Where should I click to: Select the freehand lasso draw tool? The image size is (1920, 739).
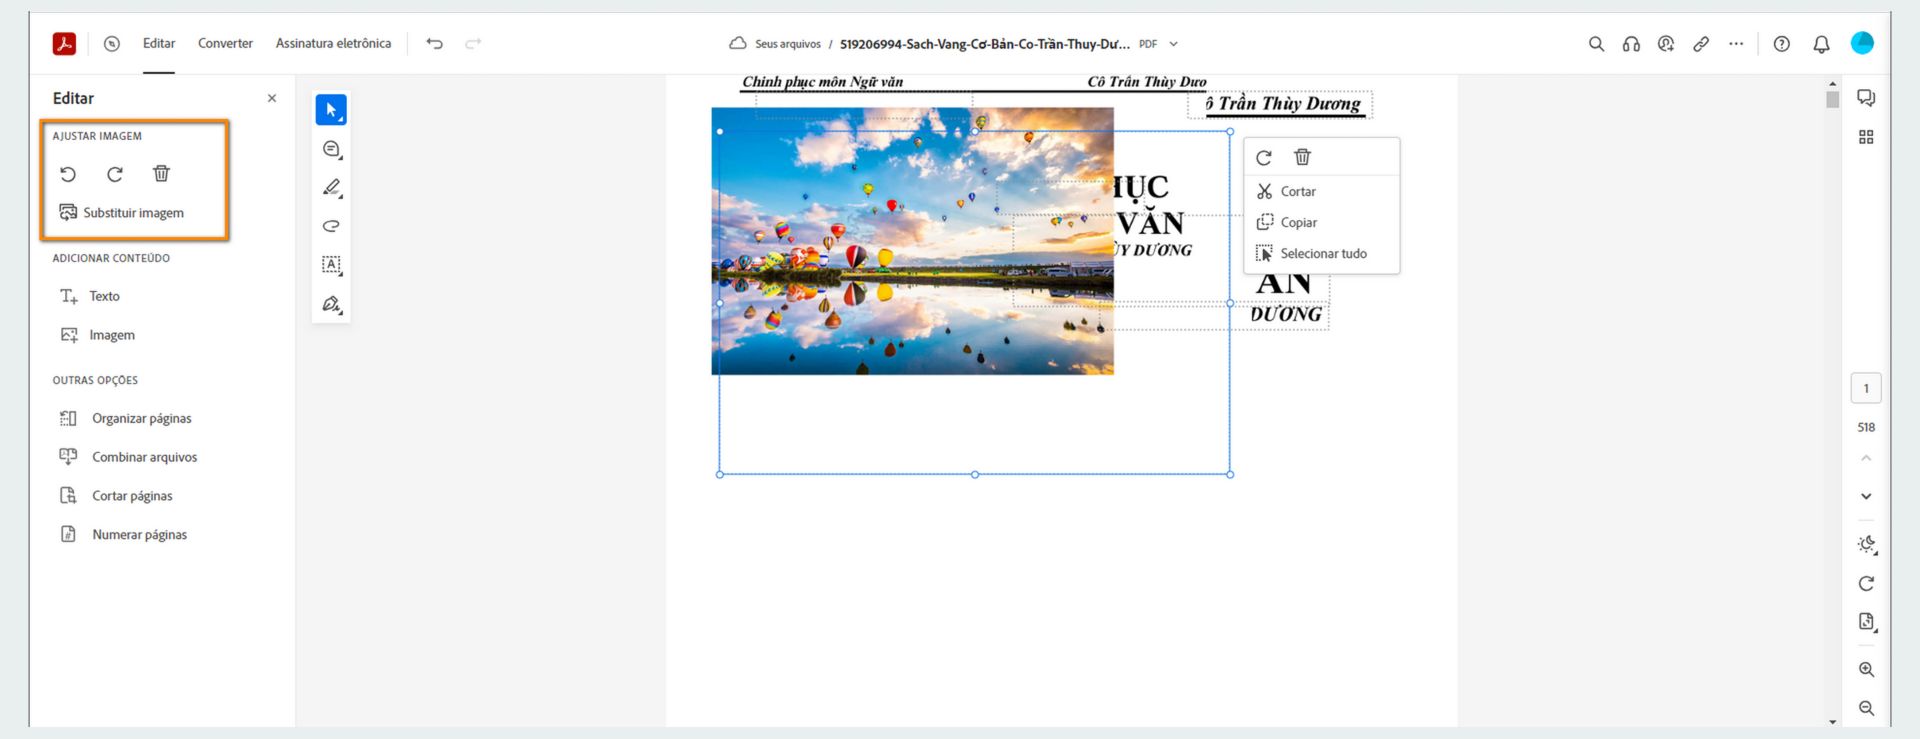pos(331,226)
